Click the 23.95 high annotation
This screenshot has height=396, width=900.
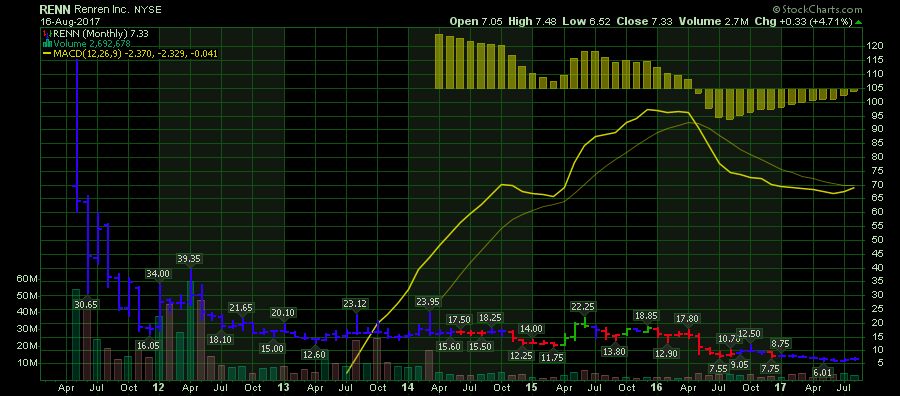[x=429, y=301]
